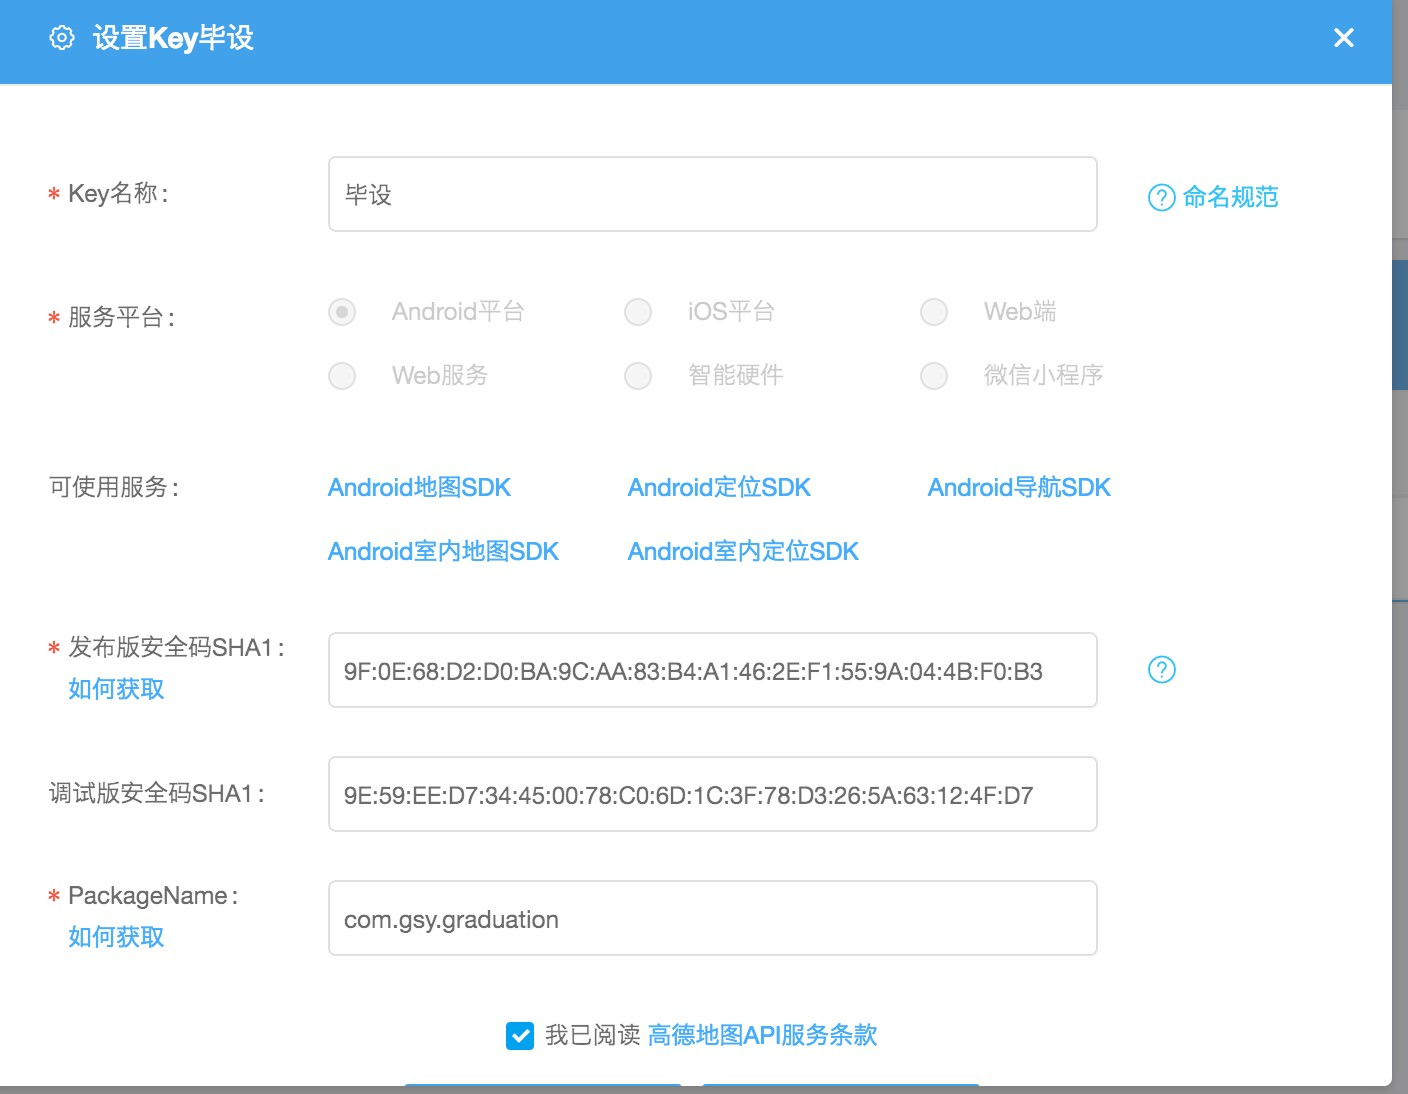Focus the Key名称 input field
1408x1094 pixels.
point(713,194)
